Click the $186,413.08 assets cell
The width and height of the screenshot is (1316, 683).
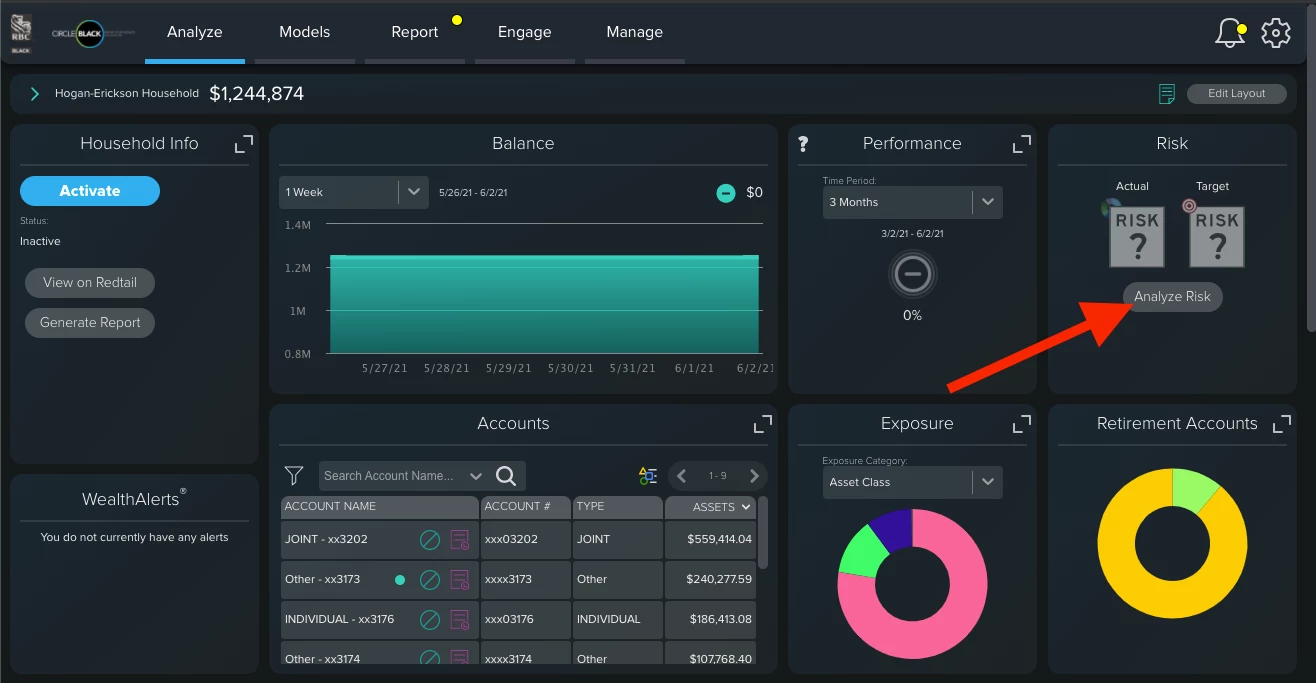[x=711, y=620]
